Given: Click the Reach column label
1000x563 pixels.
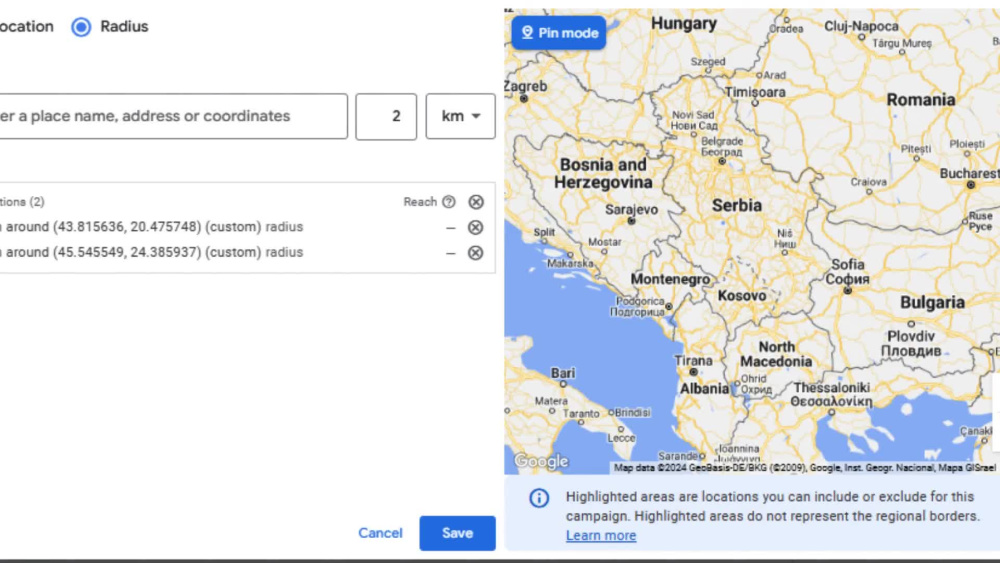Looking at the screenshot, I should click(x=420, y=201).
